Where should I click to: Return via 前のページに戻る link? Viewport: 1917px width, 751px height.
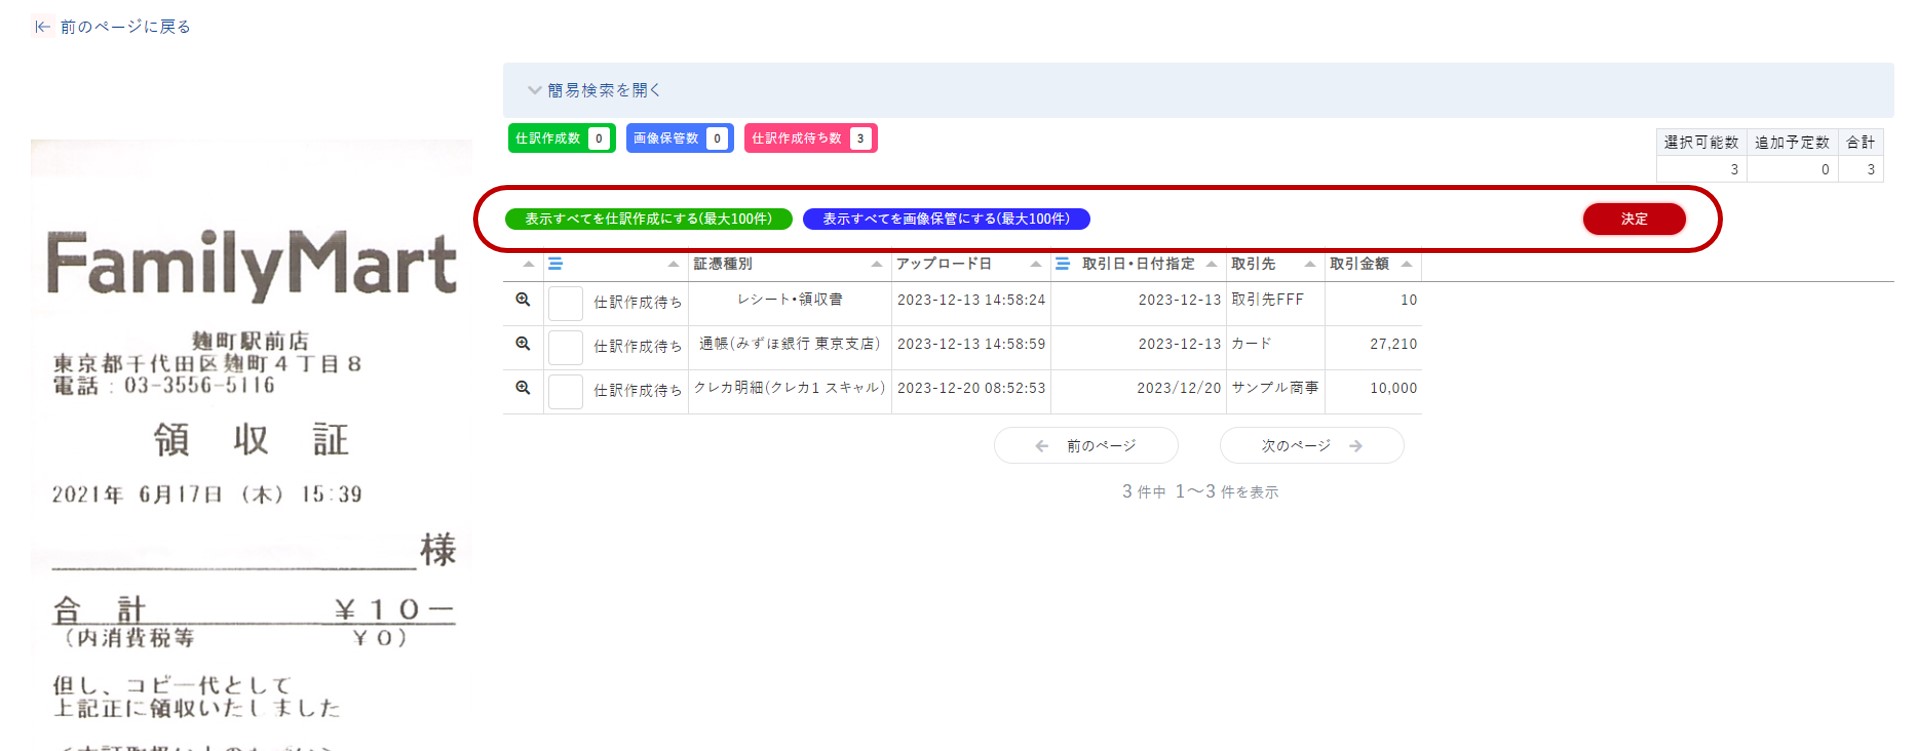coord(125,27)
